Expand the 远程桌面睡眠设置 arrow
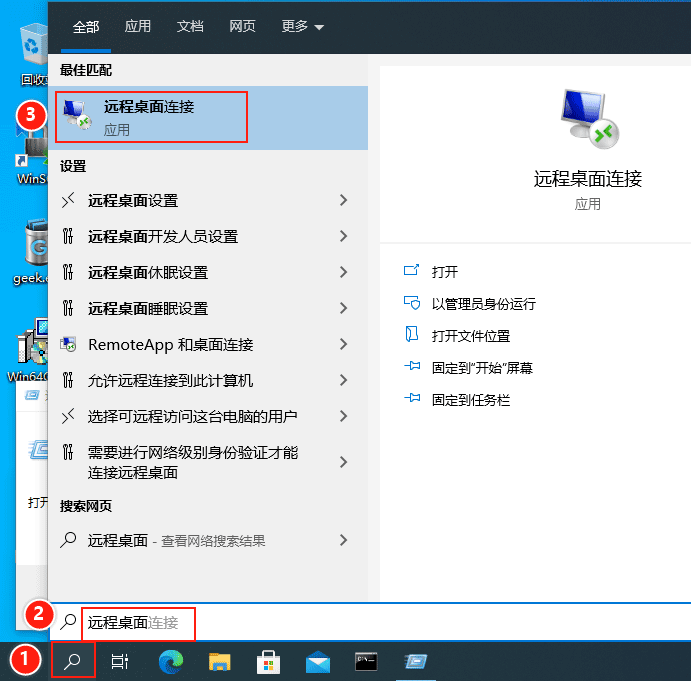Viewport: 691px width, 681px height. tap(344, 308)
